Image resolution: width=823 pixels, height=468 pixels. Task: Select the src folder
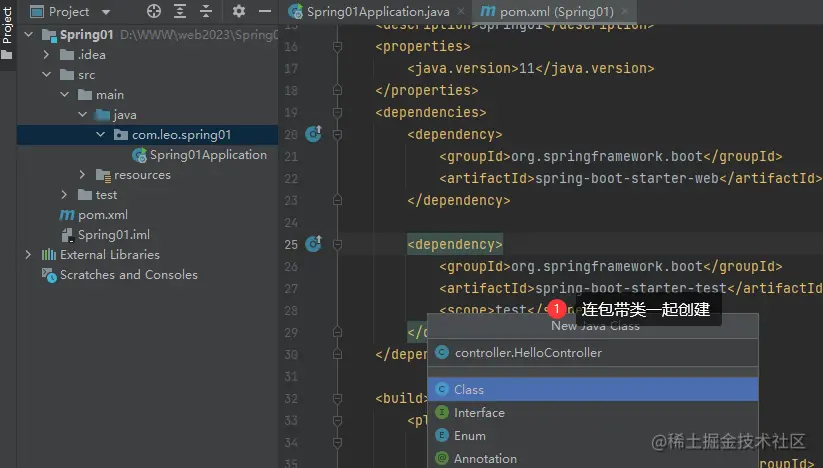pos(87,75)
